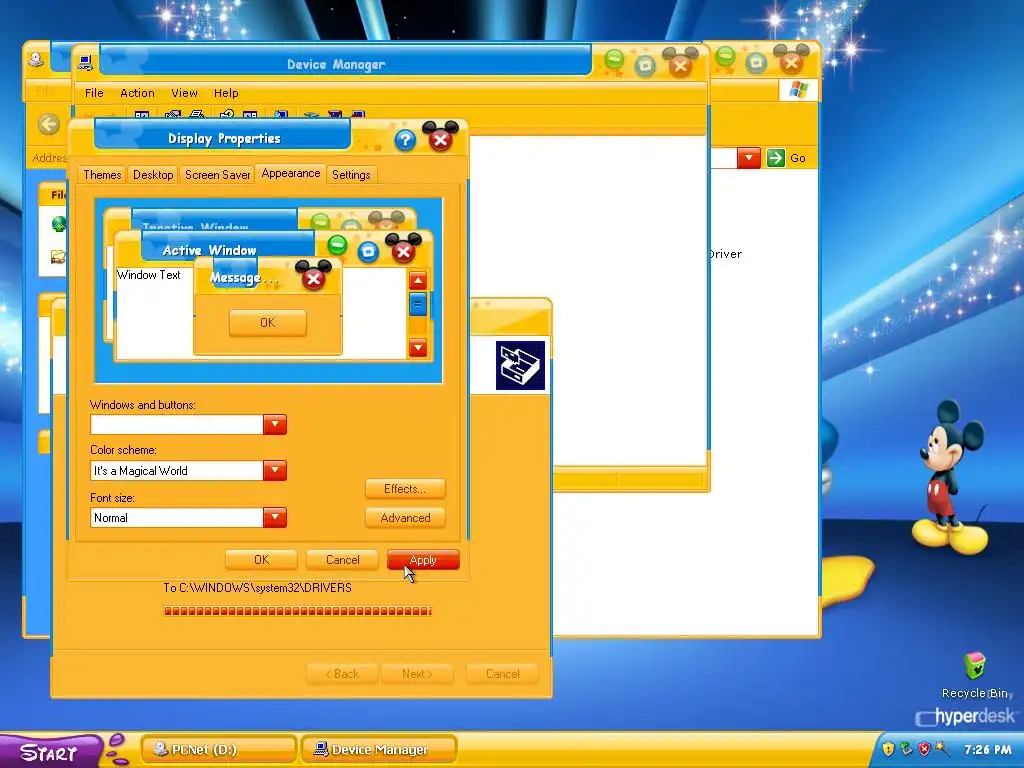
Task: Close the Display Properties dialog
Action: [x=440, y=137]
